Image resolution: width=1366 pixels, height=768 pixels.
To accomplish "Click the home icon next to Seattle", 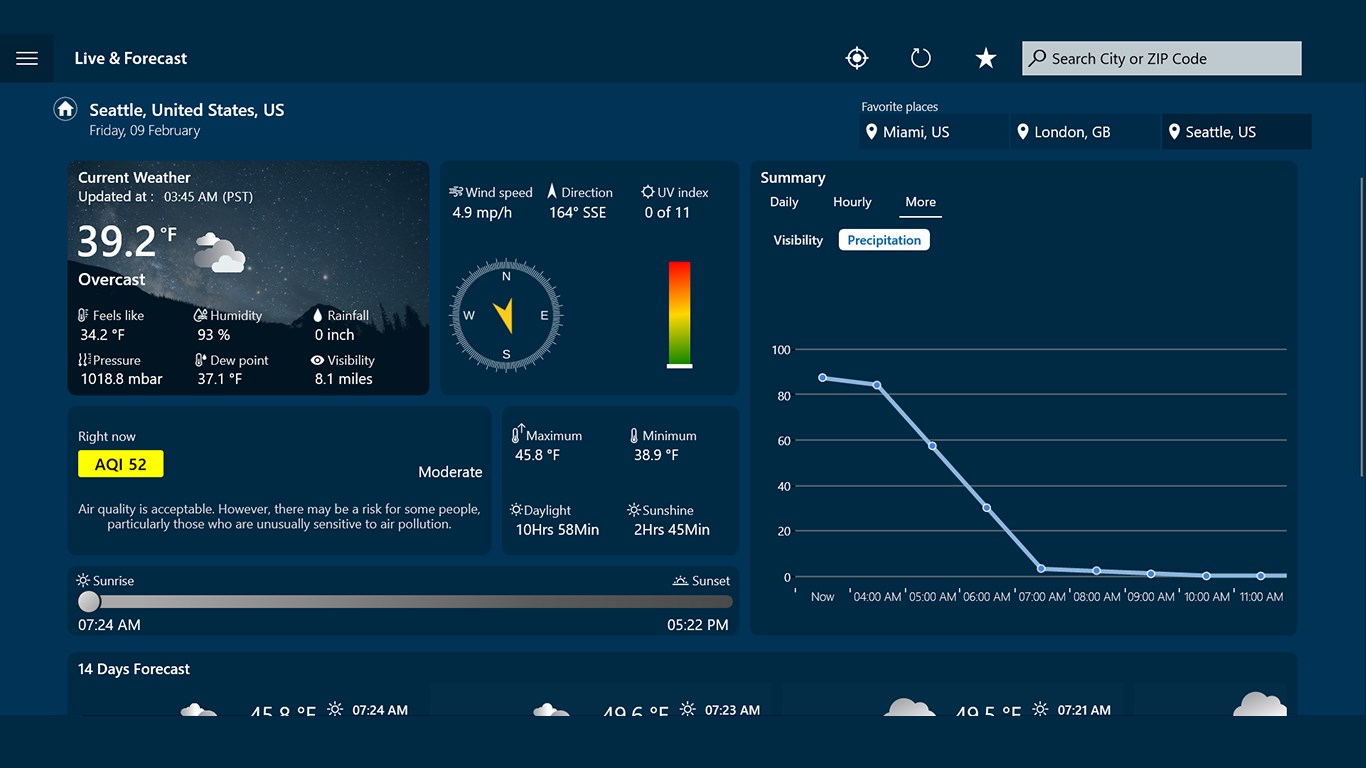I will click(64, 108).
